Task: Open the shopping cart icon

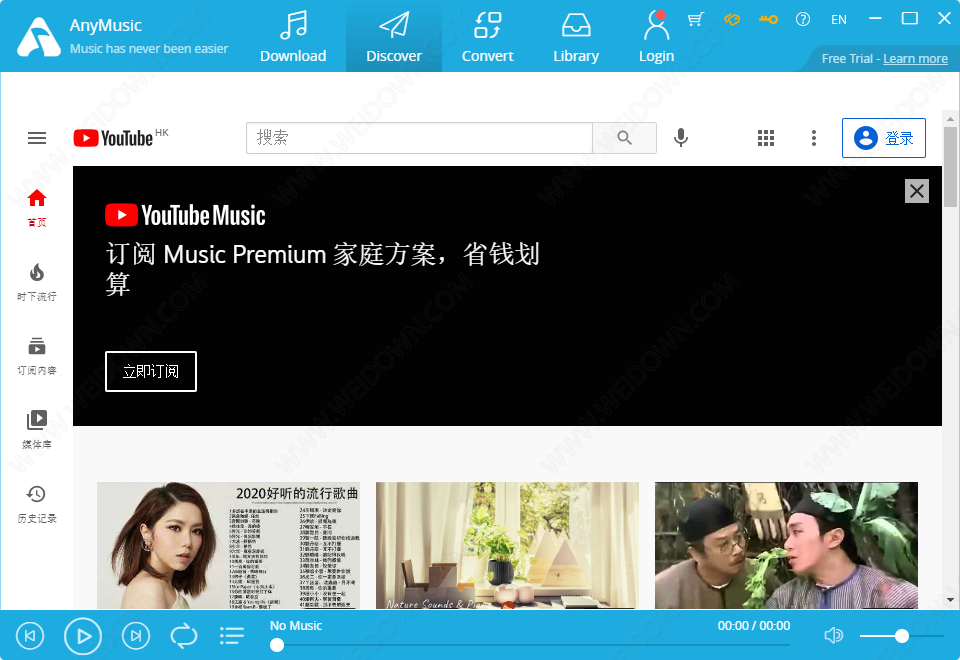Action: (x=695, y=20)
